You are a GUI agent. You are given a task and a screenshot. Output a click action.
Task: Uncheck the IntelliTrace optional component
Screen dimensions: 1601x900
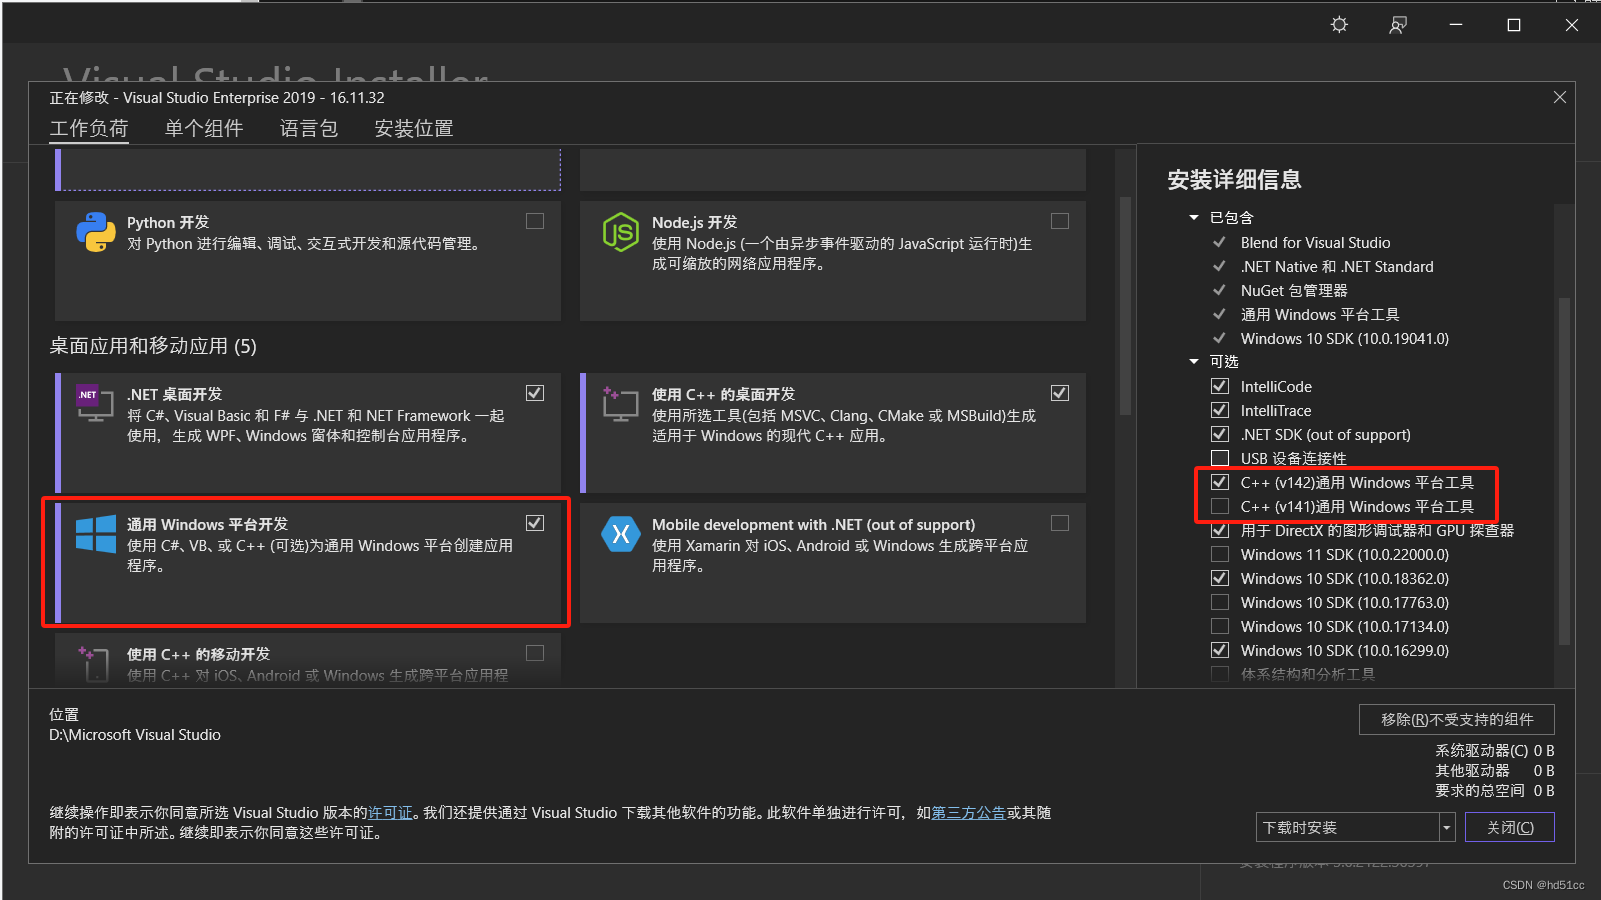coord(1220,410)
